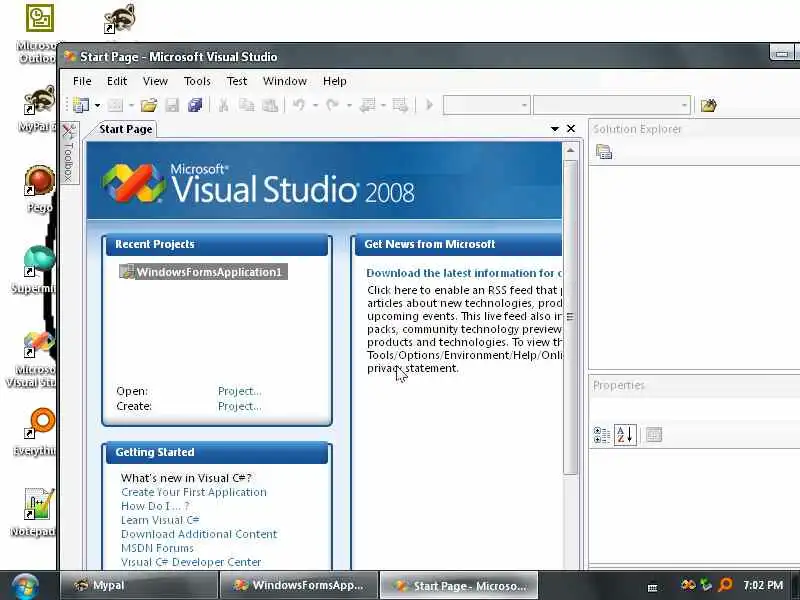Open the Toolbox side tab
The height and width of the screenshot is (600, 800).
tap(69, 154)
